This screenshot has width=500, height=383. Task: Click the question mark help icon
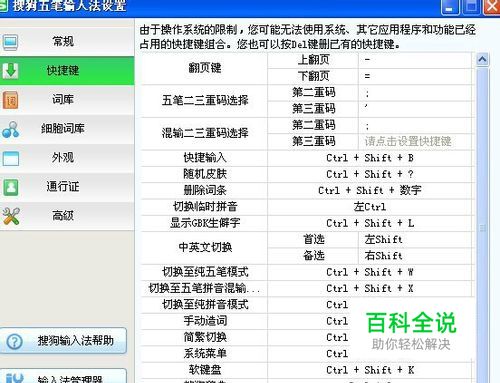coord(15,342)
